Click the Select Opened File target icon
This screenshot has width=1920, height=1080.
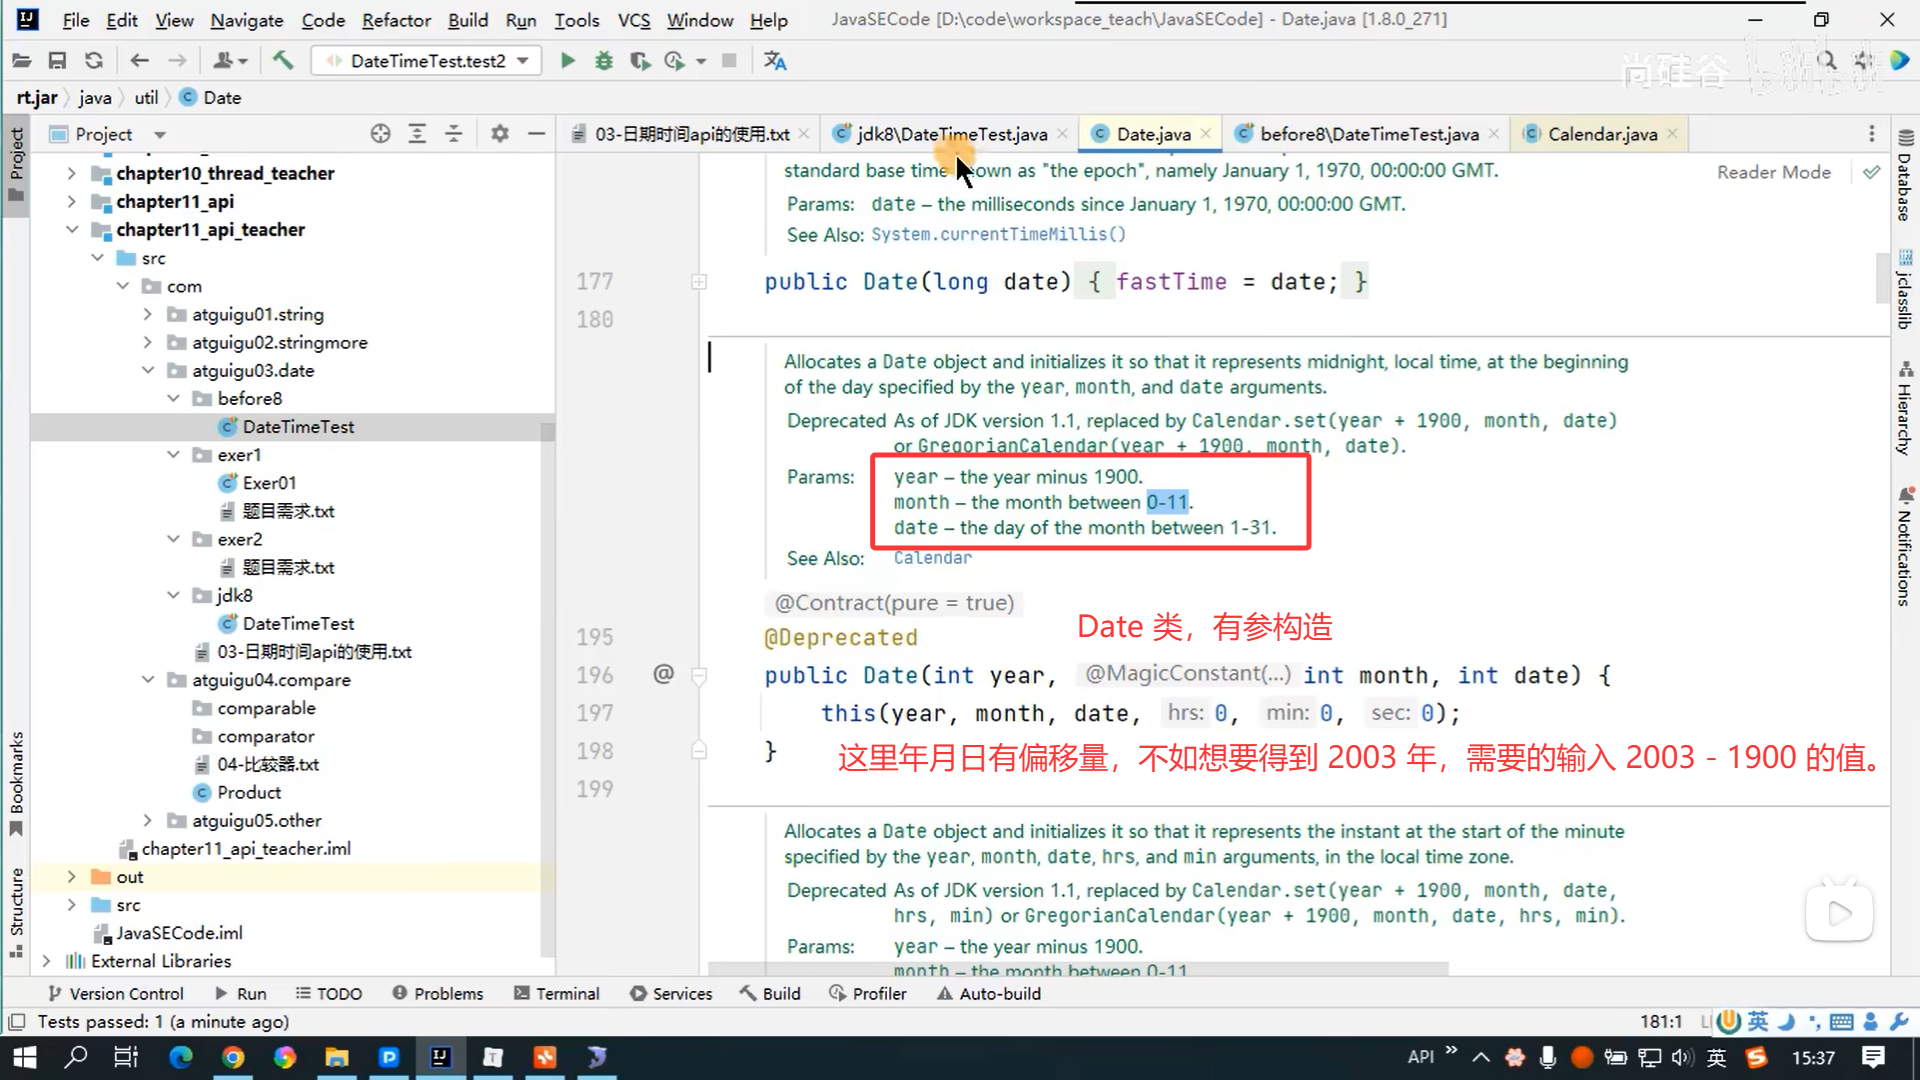pyautogui.click(x=380, y=134)
